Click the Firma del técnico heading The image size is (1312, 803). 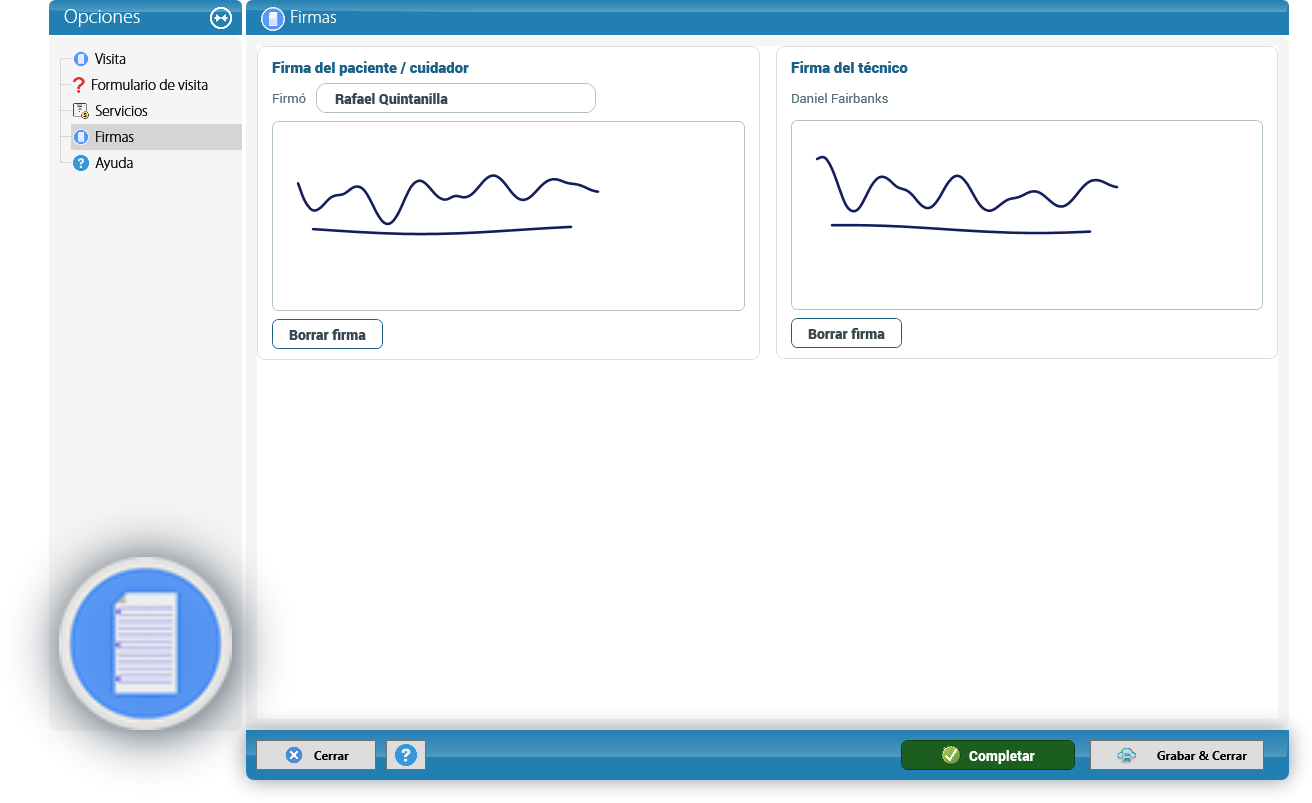click(x=849, y=68)
